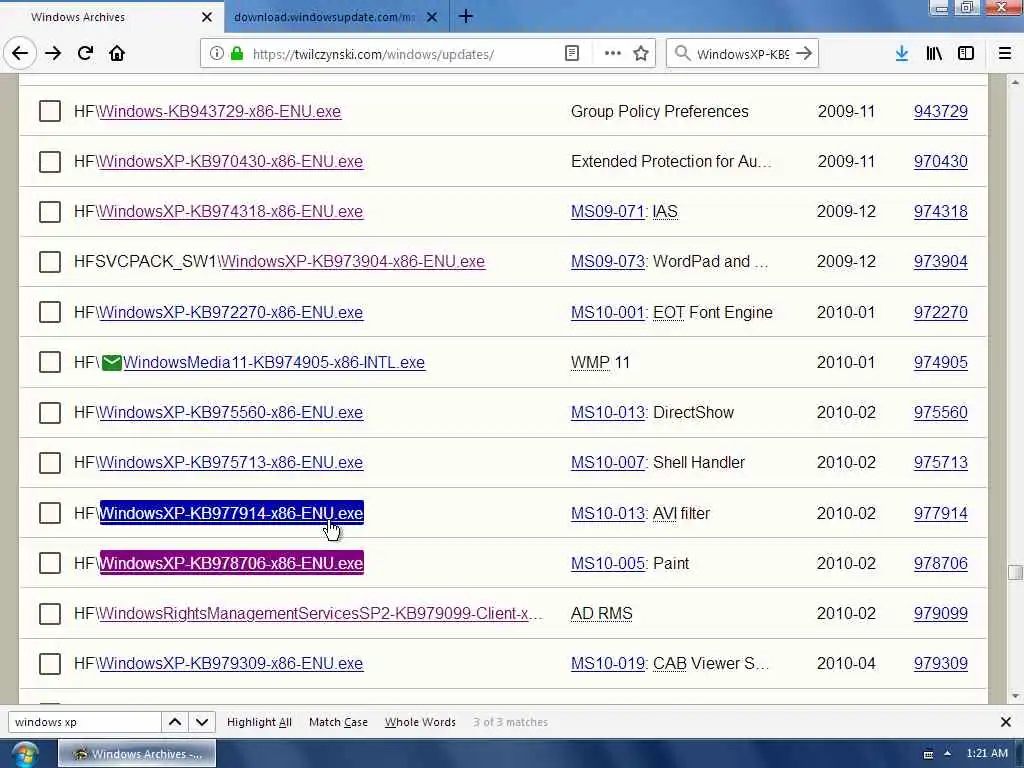Check the box for KB979099 AD RMS
The image size is (1024, 768).
click(x=50, y=613)
